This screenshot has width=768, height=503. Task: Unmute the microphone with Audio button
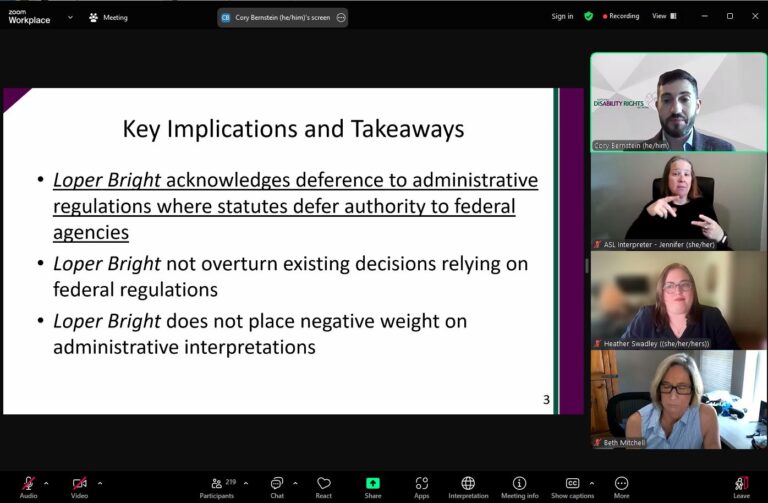28,486
